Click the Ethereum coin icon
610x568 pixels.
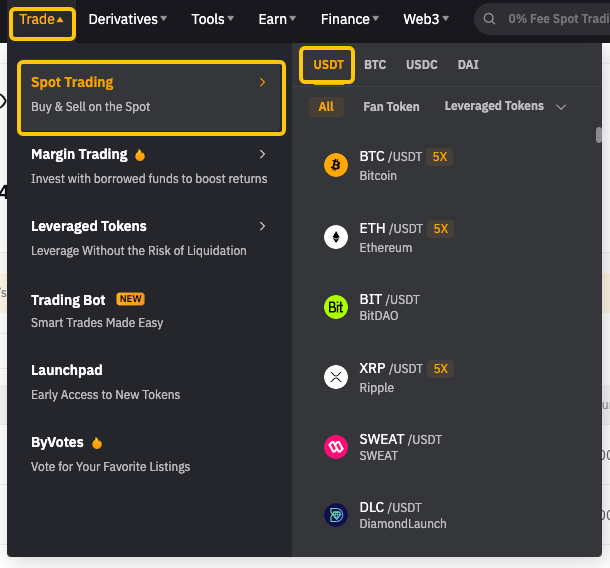pyautogui.click(x=336, y=237)
